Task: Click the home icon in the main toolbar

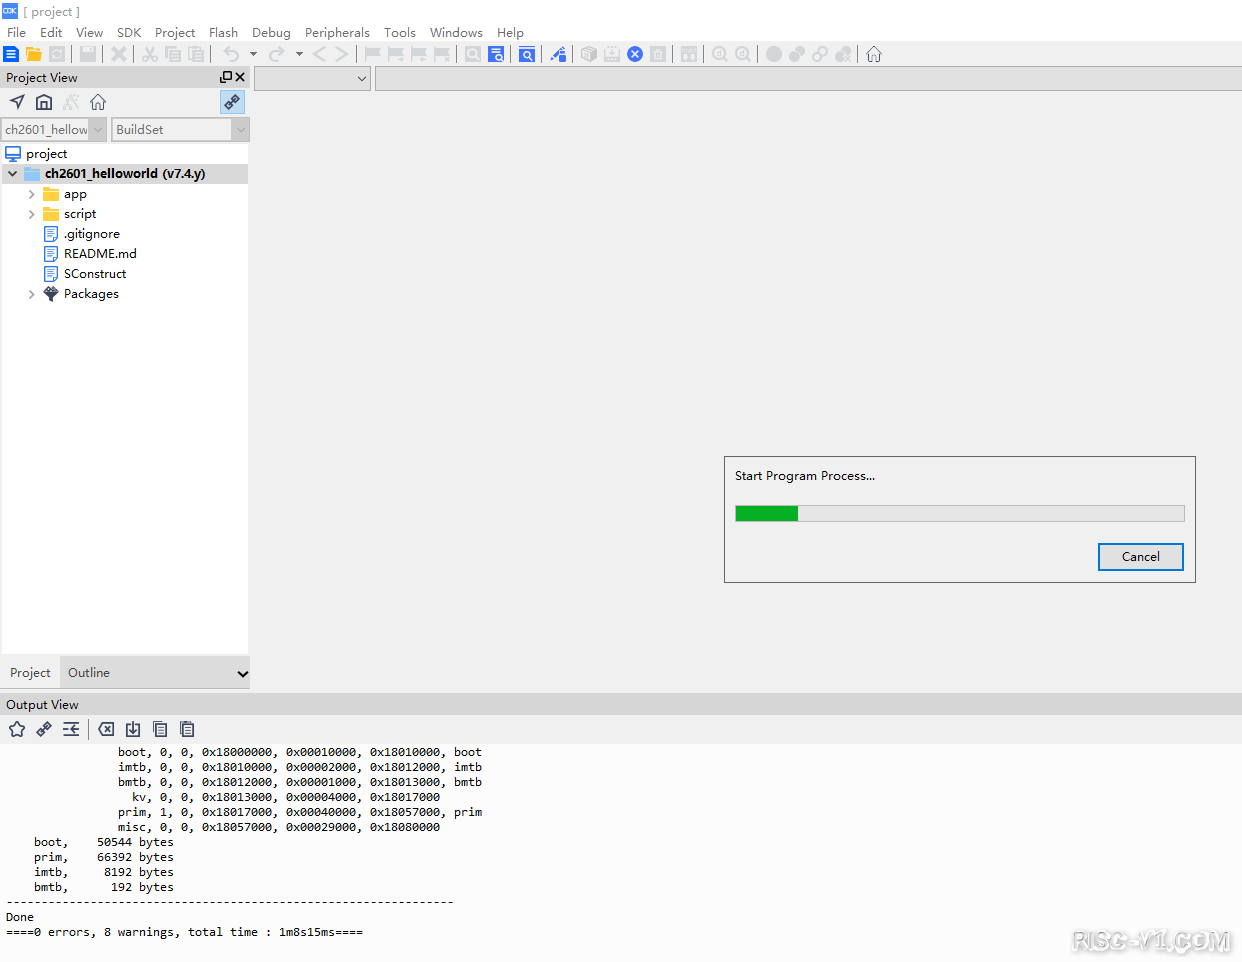Action: (x=874, y=54)
